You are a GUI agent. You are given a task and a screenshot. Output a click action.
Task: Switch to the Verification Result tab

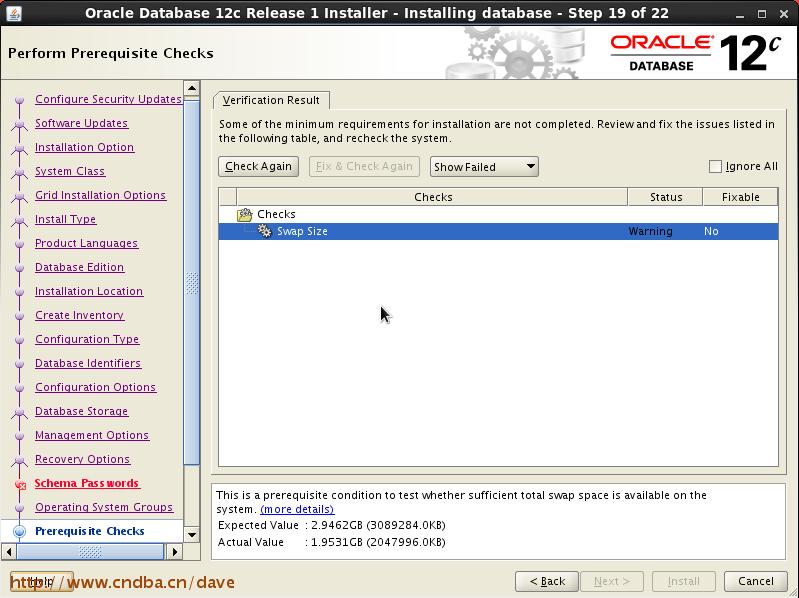pyautogui.click(x=271, y=100)
